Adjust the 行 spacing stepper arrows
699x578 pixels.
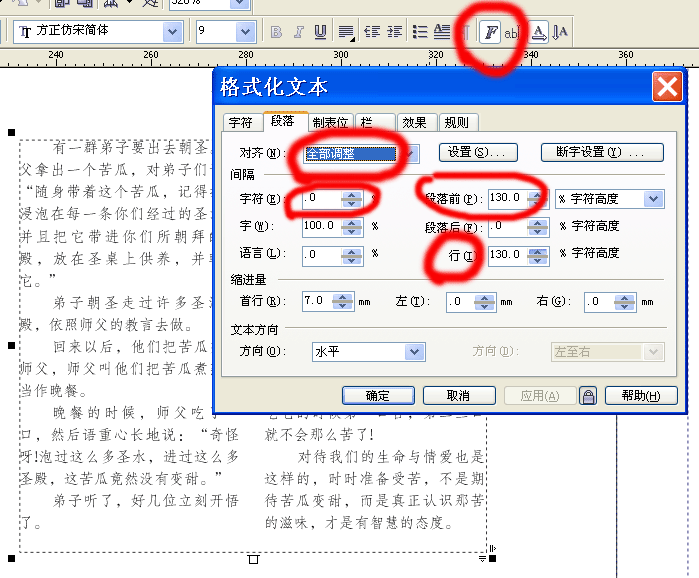tap(538, 256)
